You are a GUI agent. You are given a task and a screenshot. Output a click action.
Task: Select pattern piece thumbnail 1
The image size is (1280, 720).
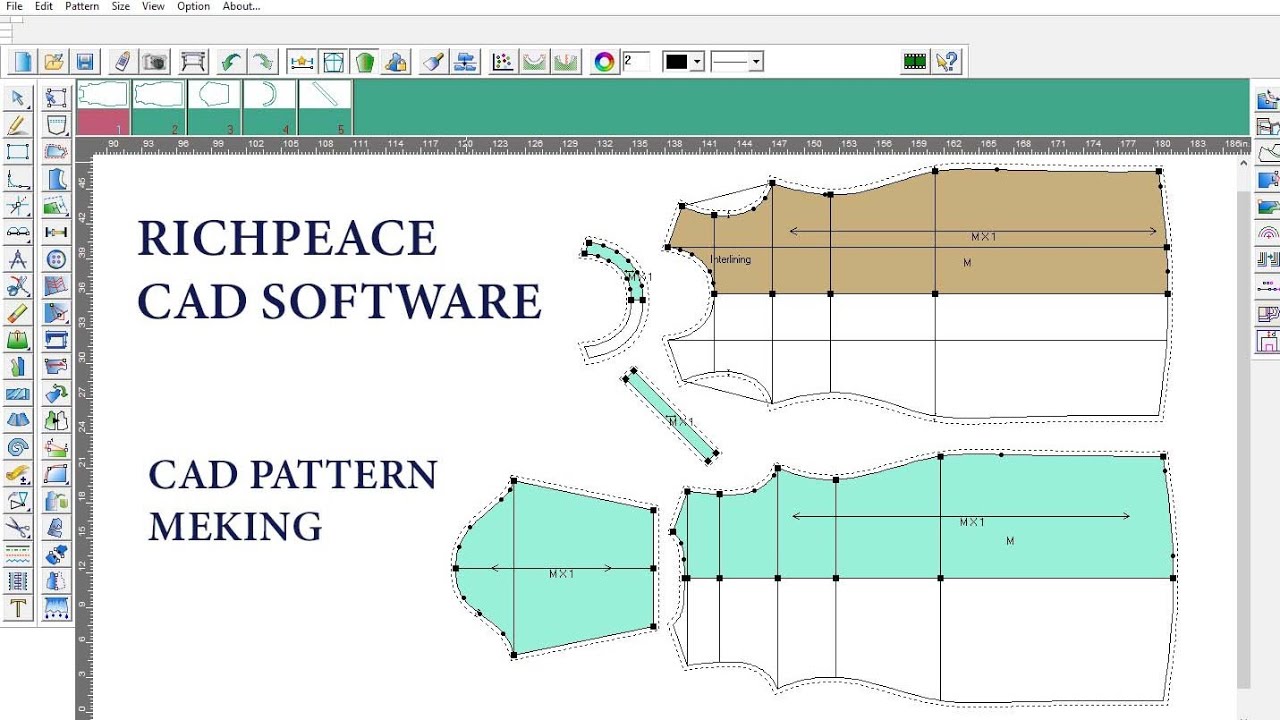pyautogui.click(x=103, y=108)
